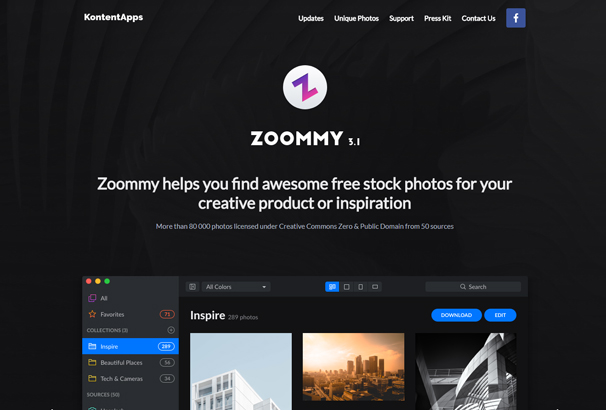Open the Facebook page icon
Viewport: 606px width, 410px height.
(x=516, y=18)
